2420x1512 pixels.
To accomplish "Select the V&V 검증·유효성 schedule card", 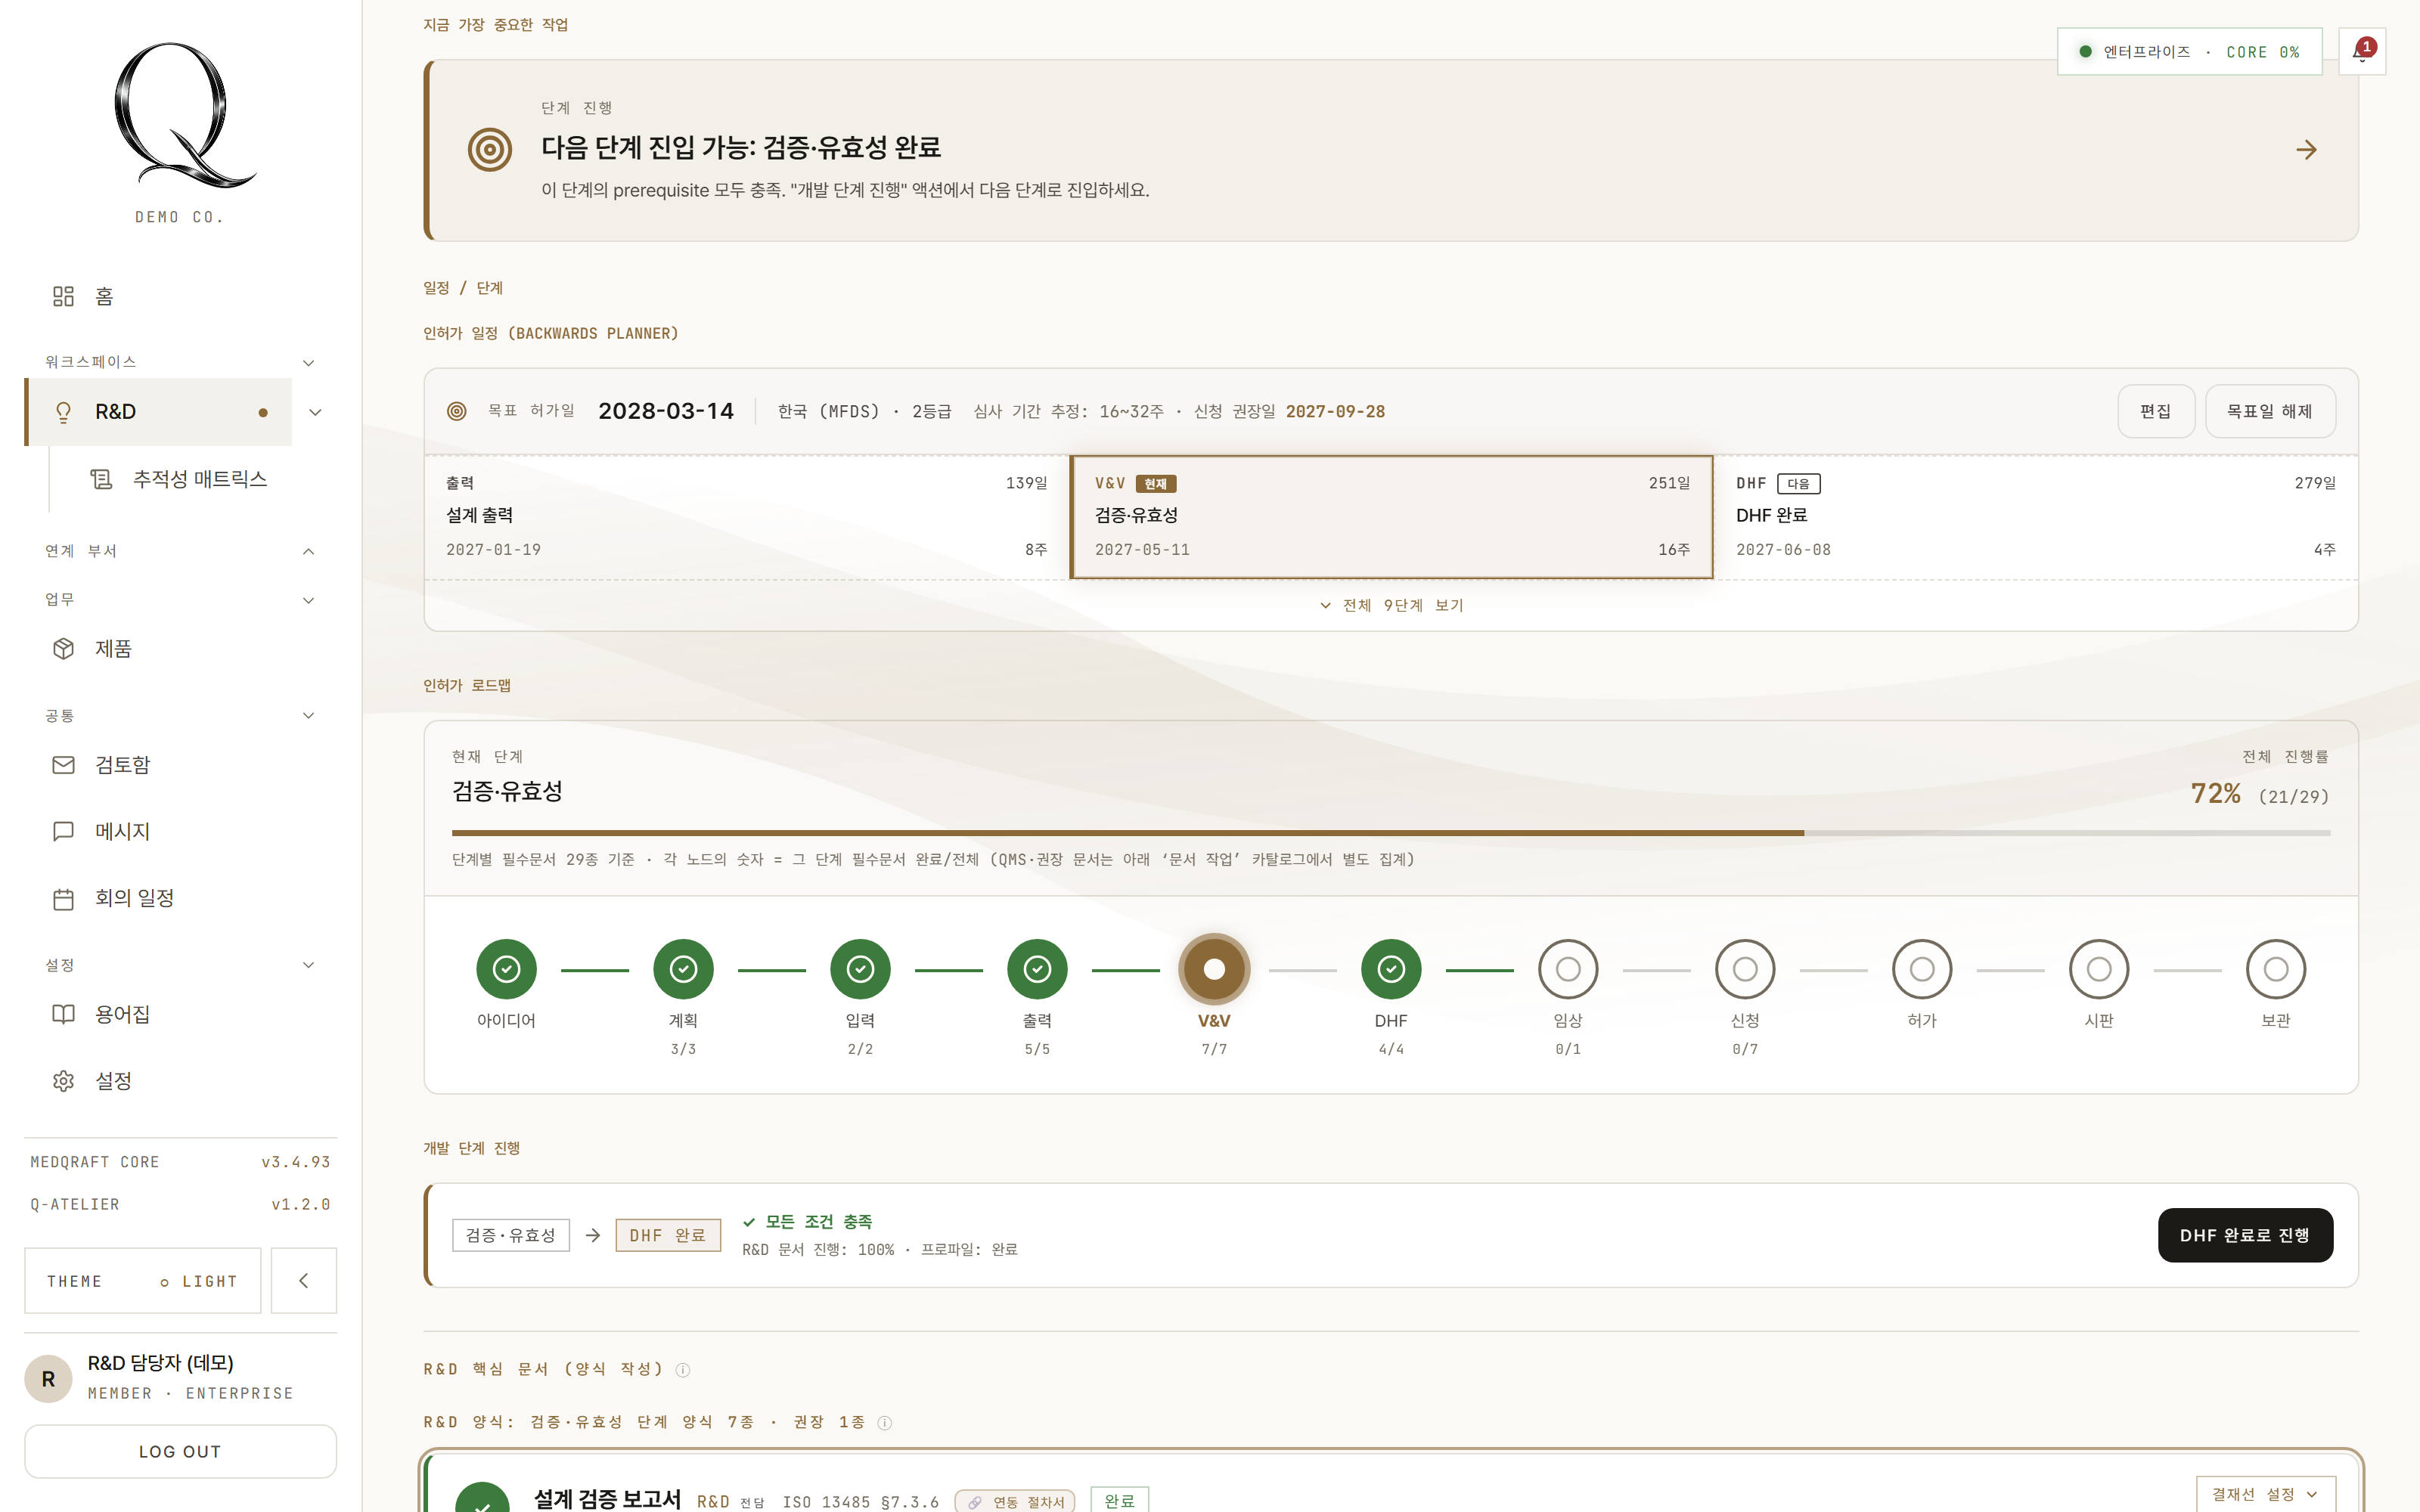I will coord(1391,517).
